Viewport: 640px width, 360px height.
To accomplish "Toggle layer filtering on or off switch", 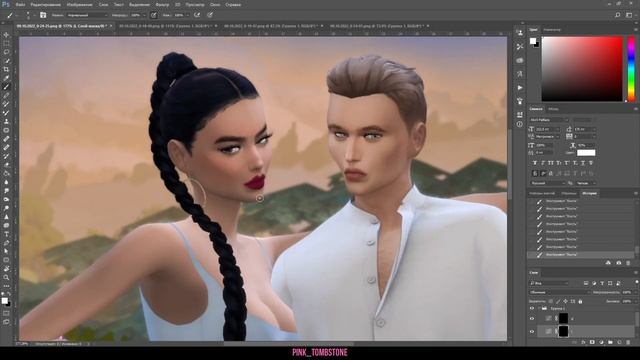I will click(x=636, y=282).
